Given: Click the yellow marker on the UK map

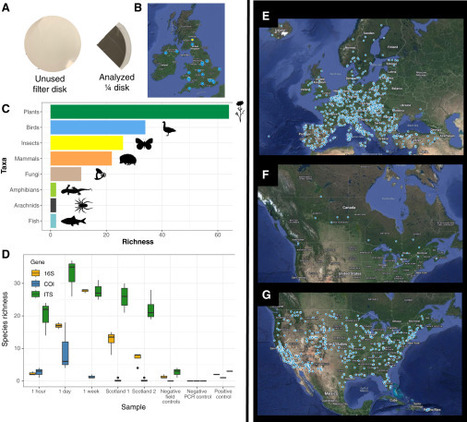Looking at the screenshot, I should (192, 40).
